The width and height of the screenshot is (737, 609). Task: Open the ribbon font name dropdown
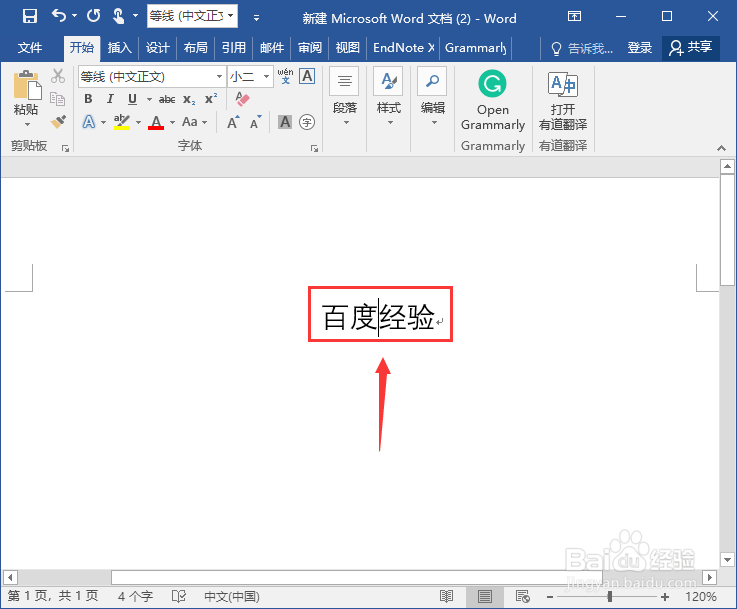(x=219, y=76)
